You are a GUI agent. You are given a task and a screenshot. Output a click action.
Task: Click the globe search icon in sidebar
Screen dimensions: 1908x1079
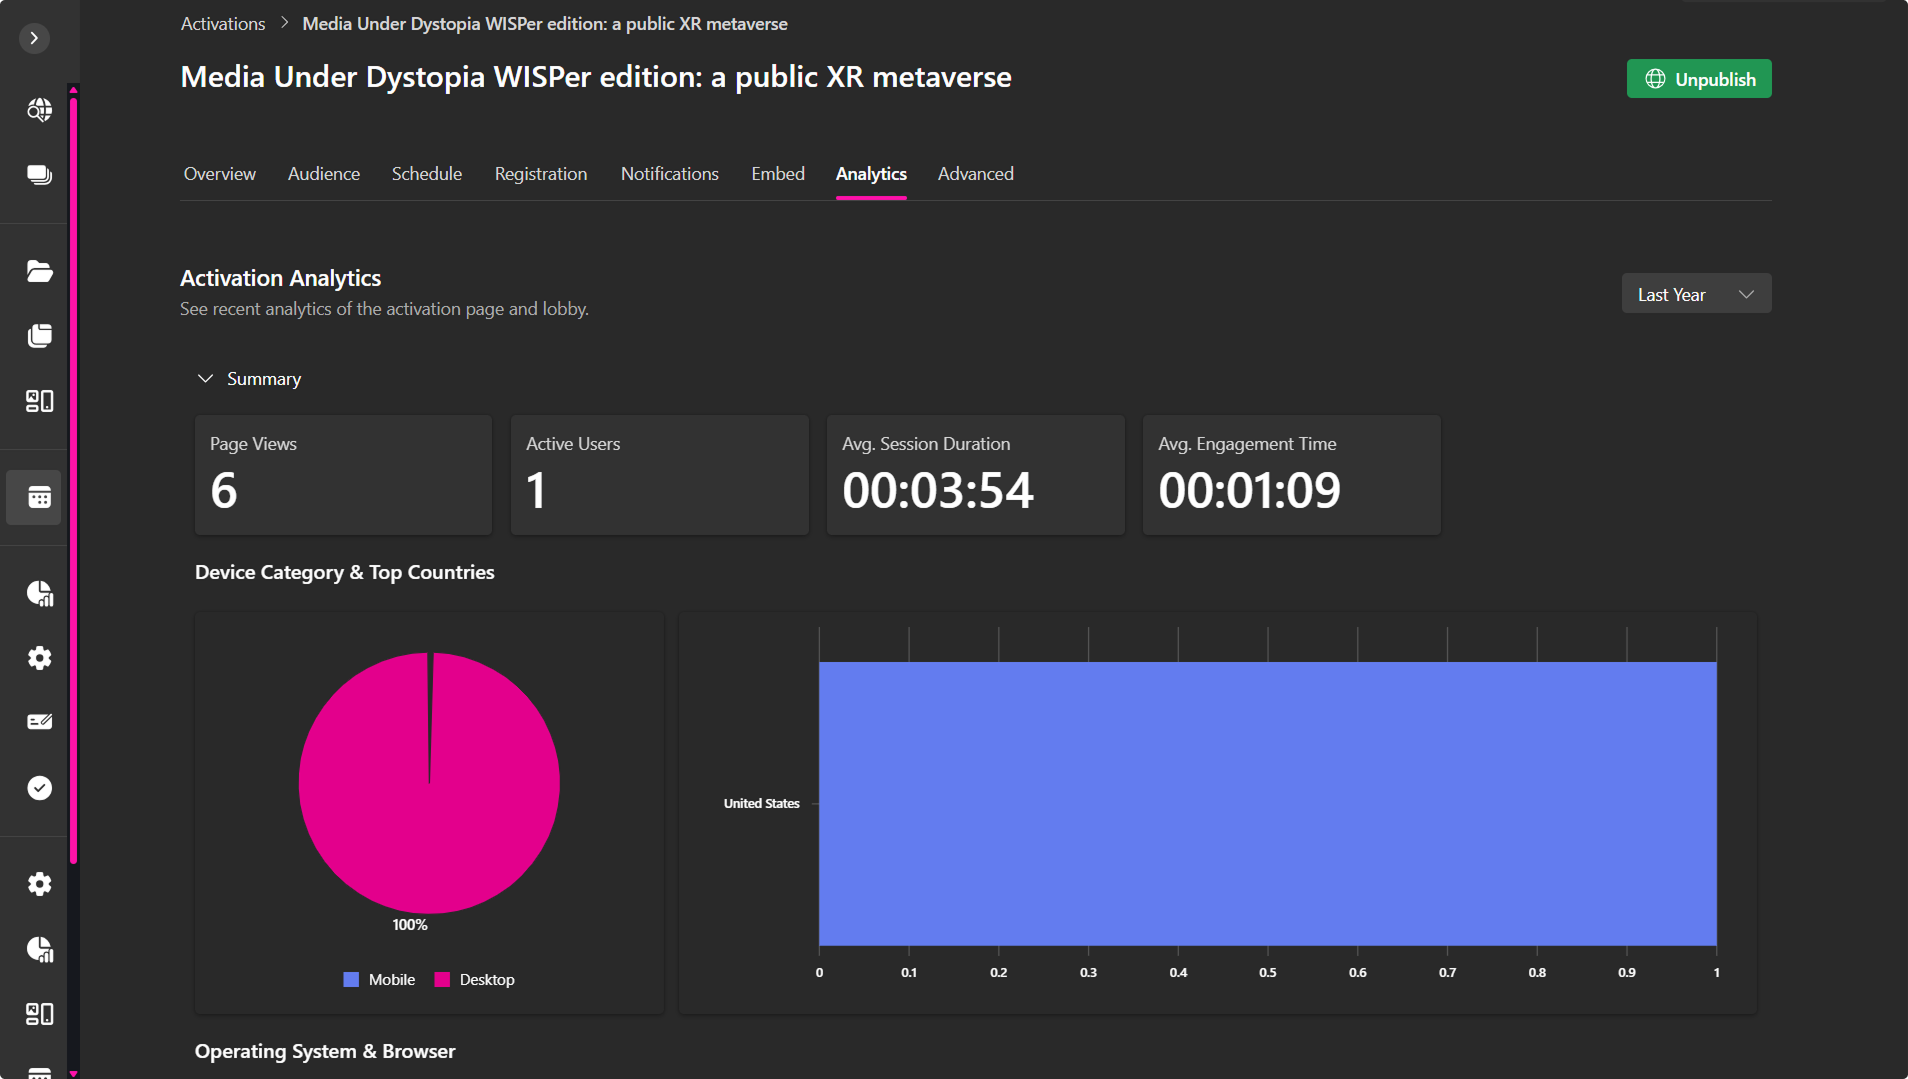(x=39, y=110)
